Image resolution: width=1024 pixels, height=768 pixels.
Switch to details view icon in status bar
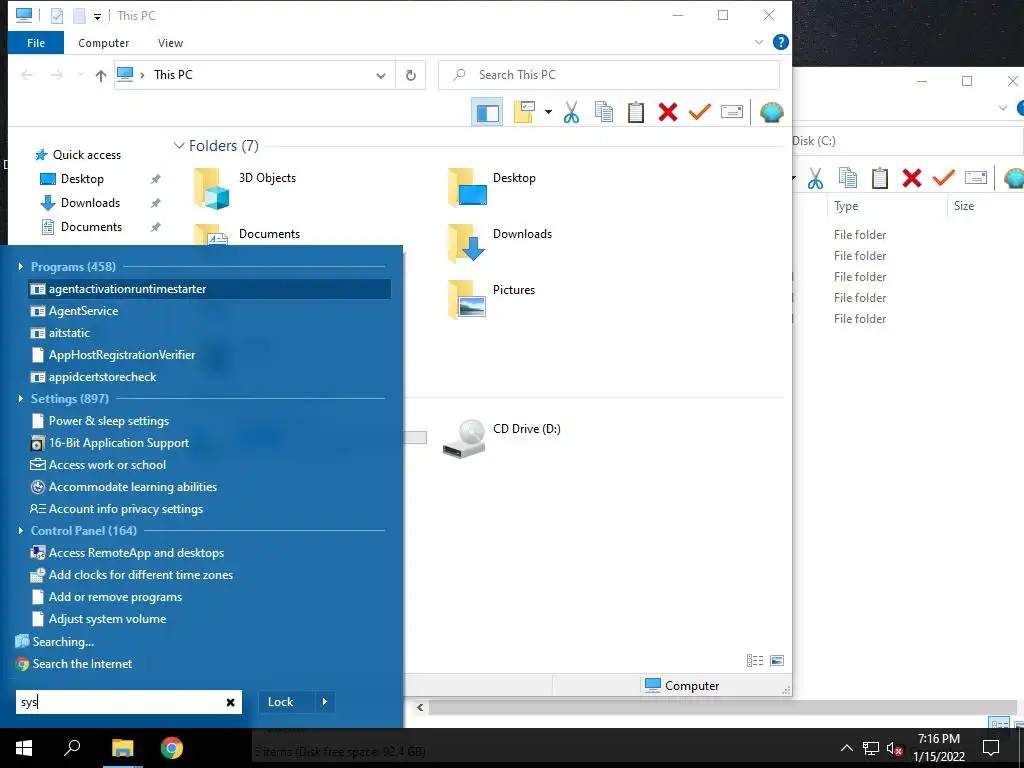click(755, 661)
